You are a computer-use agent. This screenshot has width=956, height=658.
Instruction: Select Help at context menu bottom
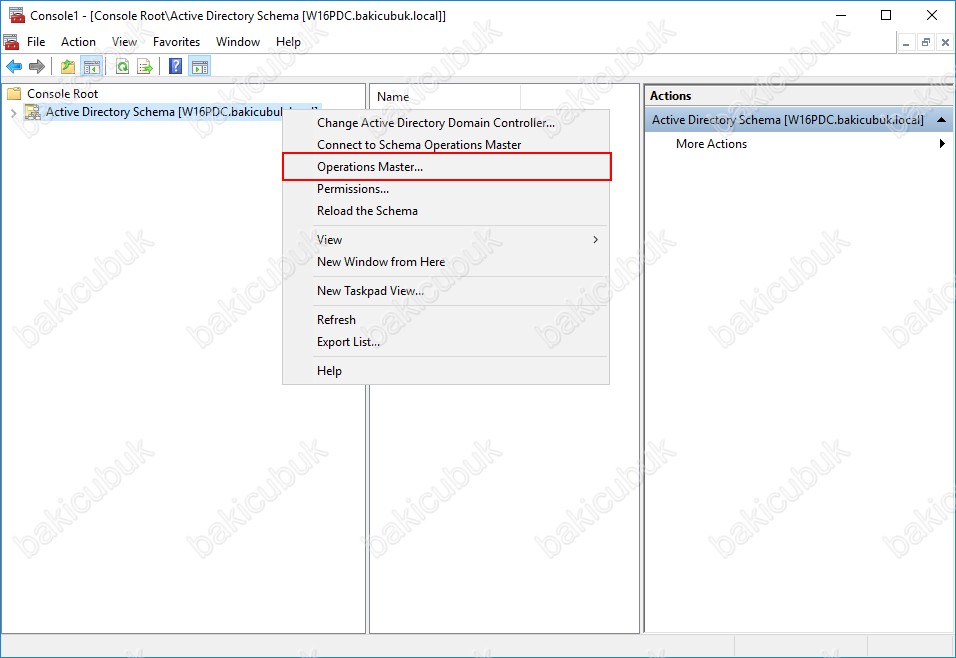tap(446, 371)
